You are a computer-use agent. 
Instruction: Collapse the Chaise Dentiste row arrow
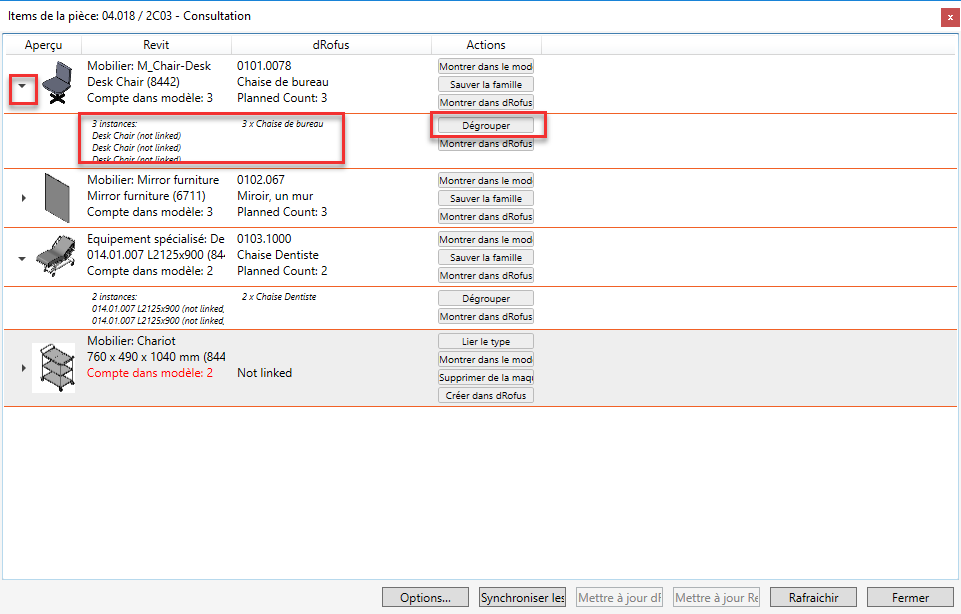click(x=23, y=257)
